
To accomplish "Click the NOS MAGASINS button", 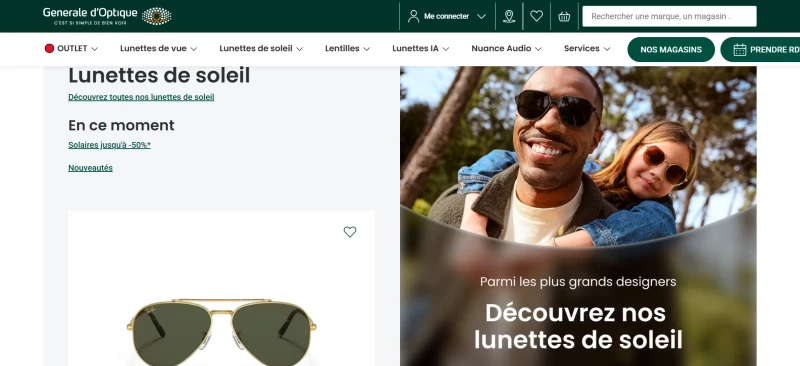I will click(x=671, y=50).
